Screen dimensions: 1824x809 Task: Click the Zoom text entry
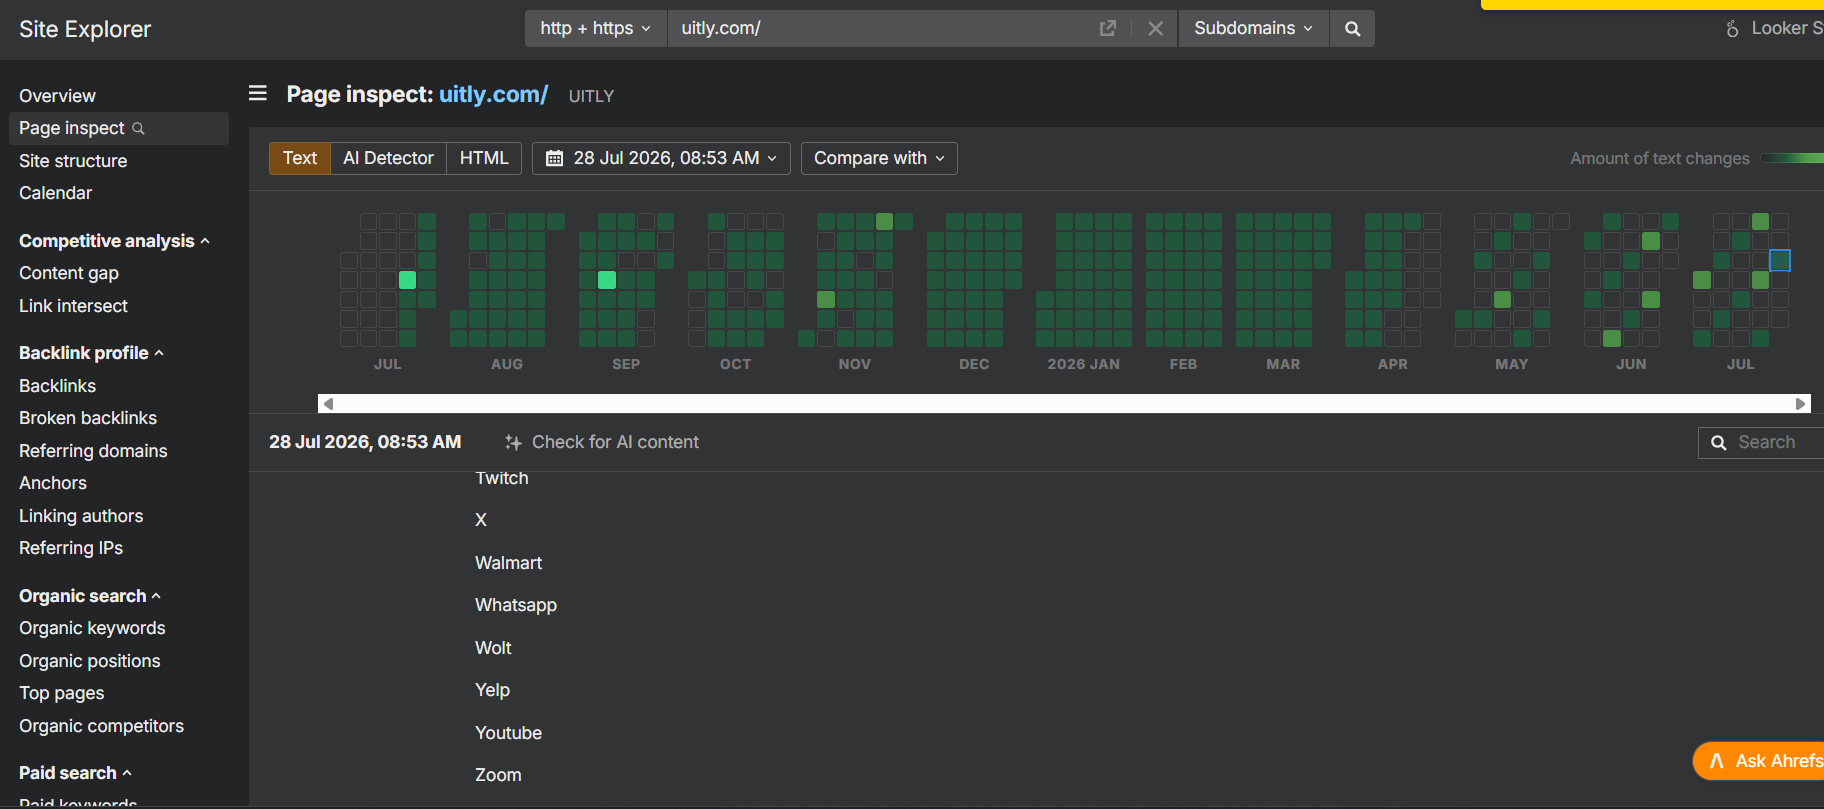click(x=498, y=775)
